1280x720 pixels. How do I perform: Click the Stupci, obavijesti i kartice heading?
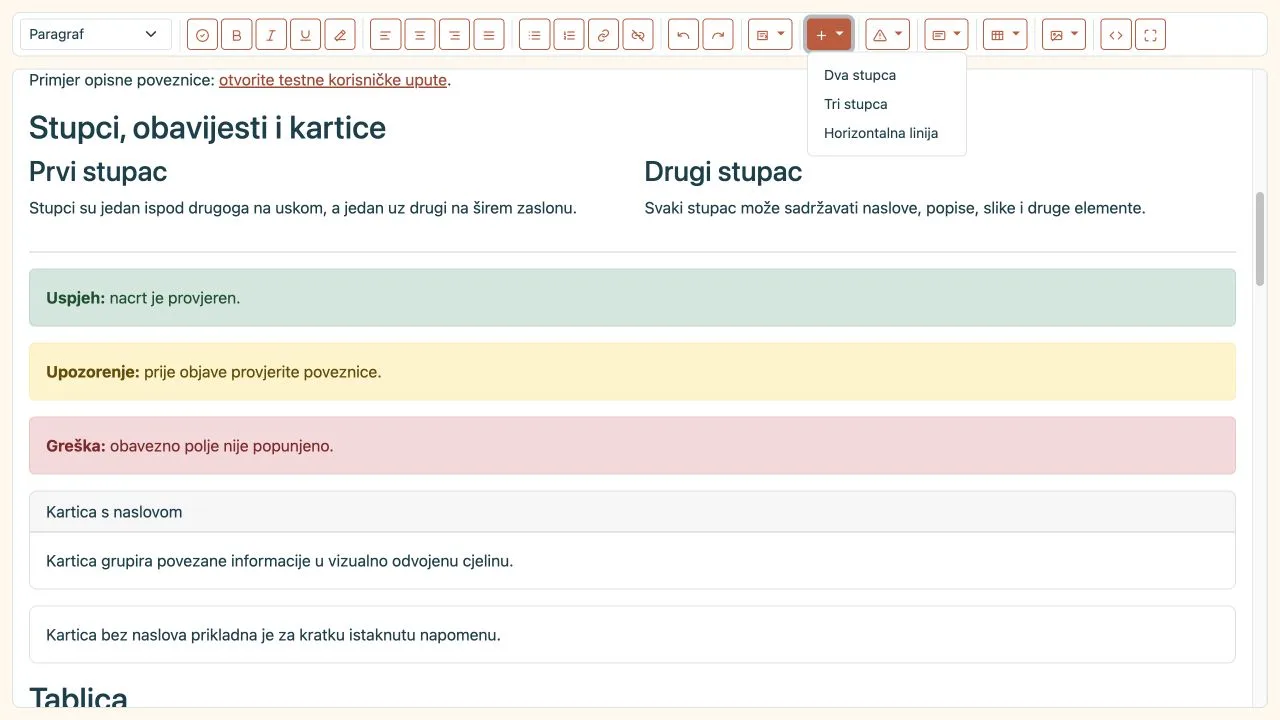click(207, 128)
